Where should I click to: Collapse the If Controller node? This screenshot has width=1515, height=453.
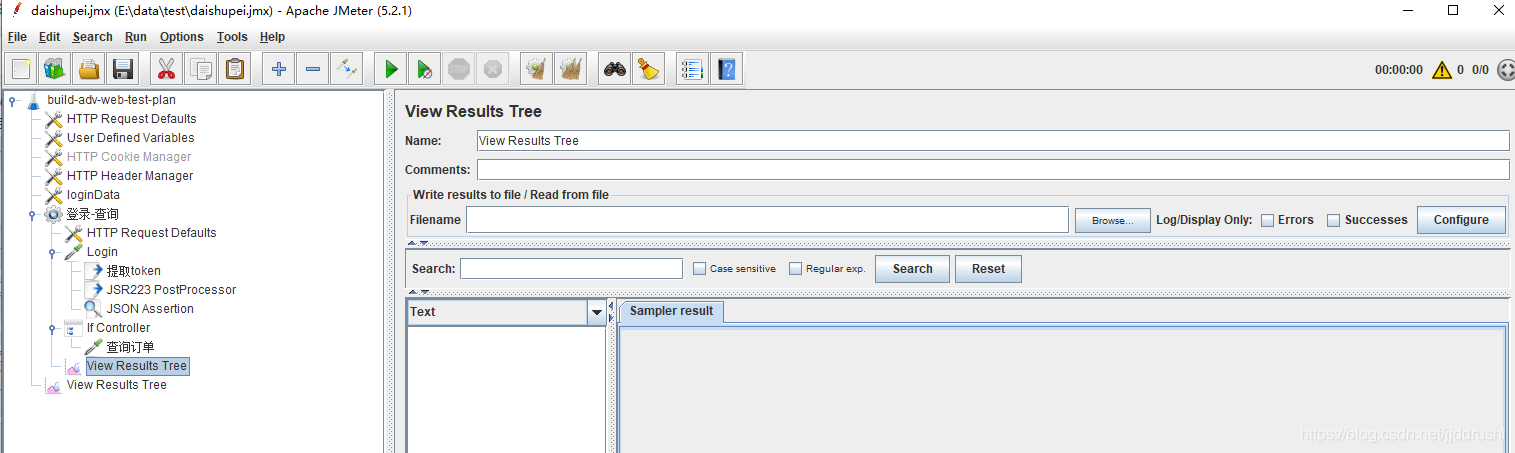pos(52,328)
